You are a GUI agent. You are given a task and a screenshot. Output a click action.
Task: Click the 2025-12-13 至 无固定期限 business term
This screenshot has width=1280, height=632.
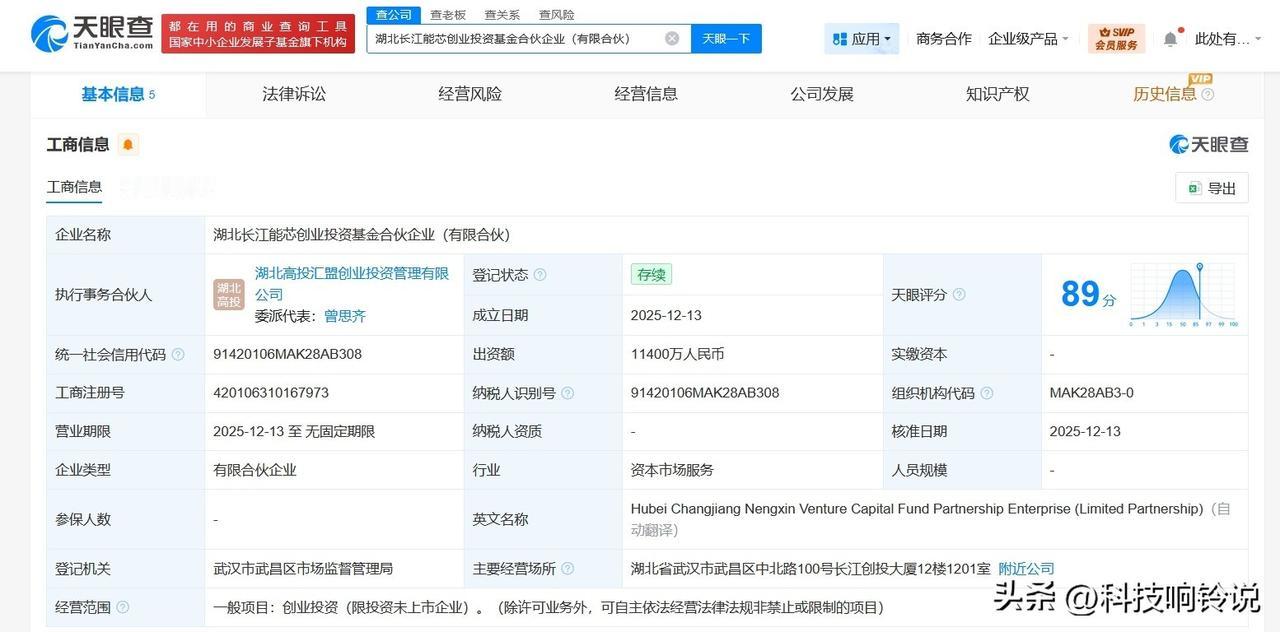click(x=294, y=432)
